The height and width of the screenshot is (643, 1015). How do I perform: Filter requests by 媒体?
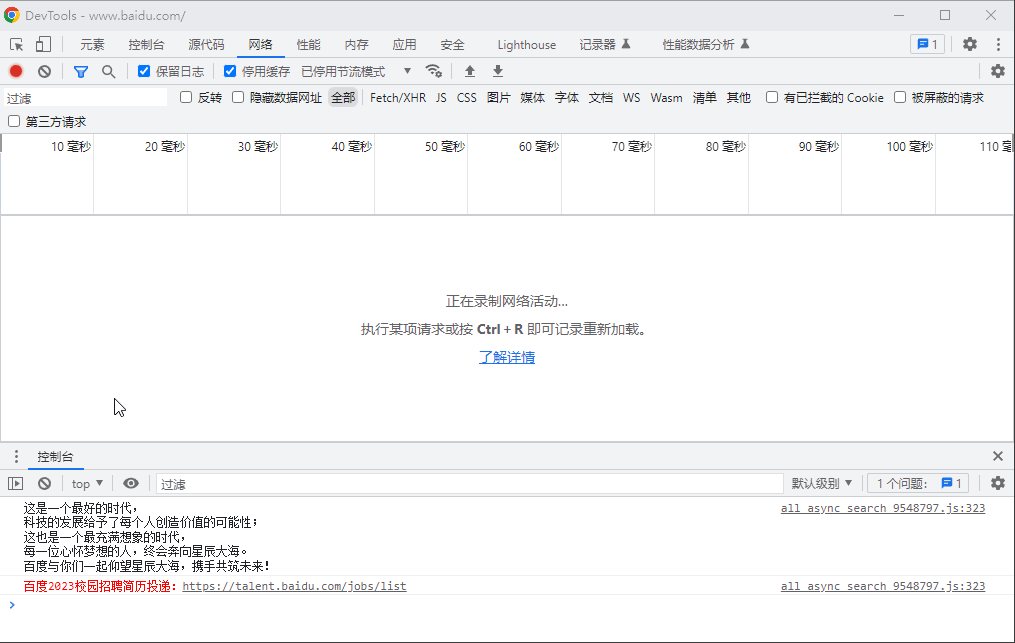(532, 98)
